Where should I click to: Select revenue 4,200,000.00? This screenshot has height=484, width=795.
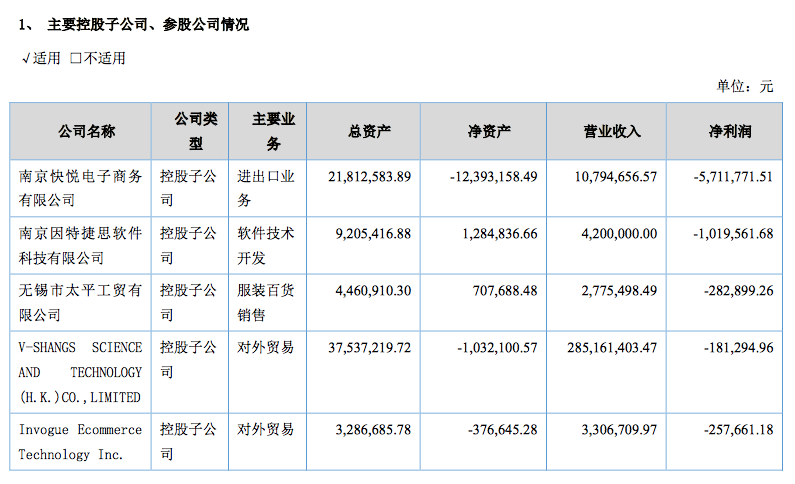point(619,234)
